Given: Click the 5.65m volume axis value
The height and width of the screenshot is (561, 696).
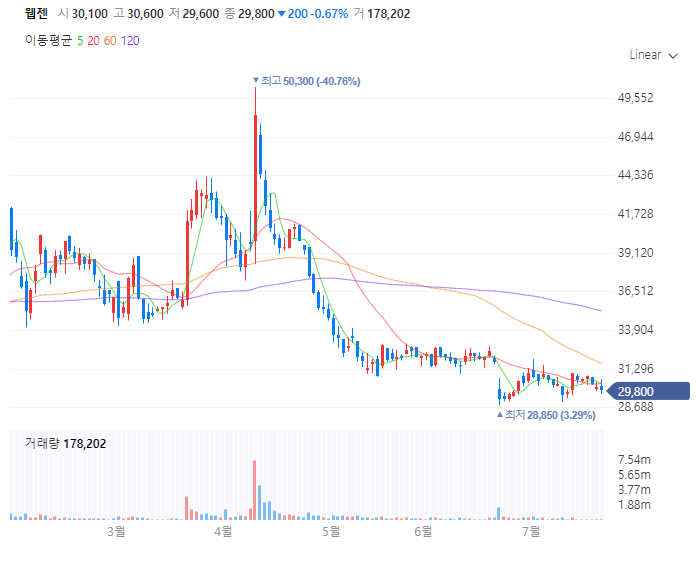Looking at the screenshot, I should [x=634, y=475].
